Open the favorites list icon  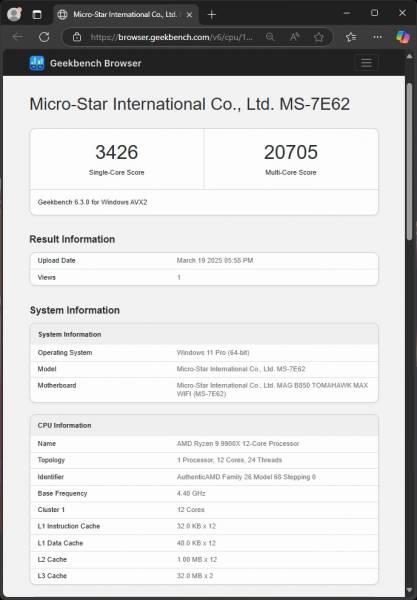tap(351, 37)
